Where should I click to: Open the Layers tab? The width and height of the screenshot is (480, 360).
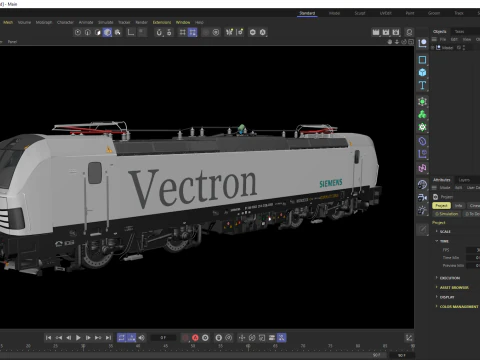464,180
